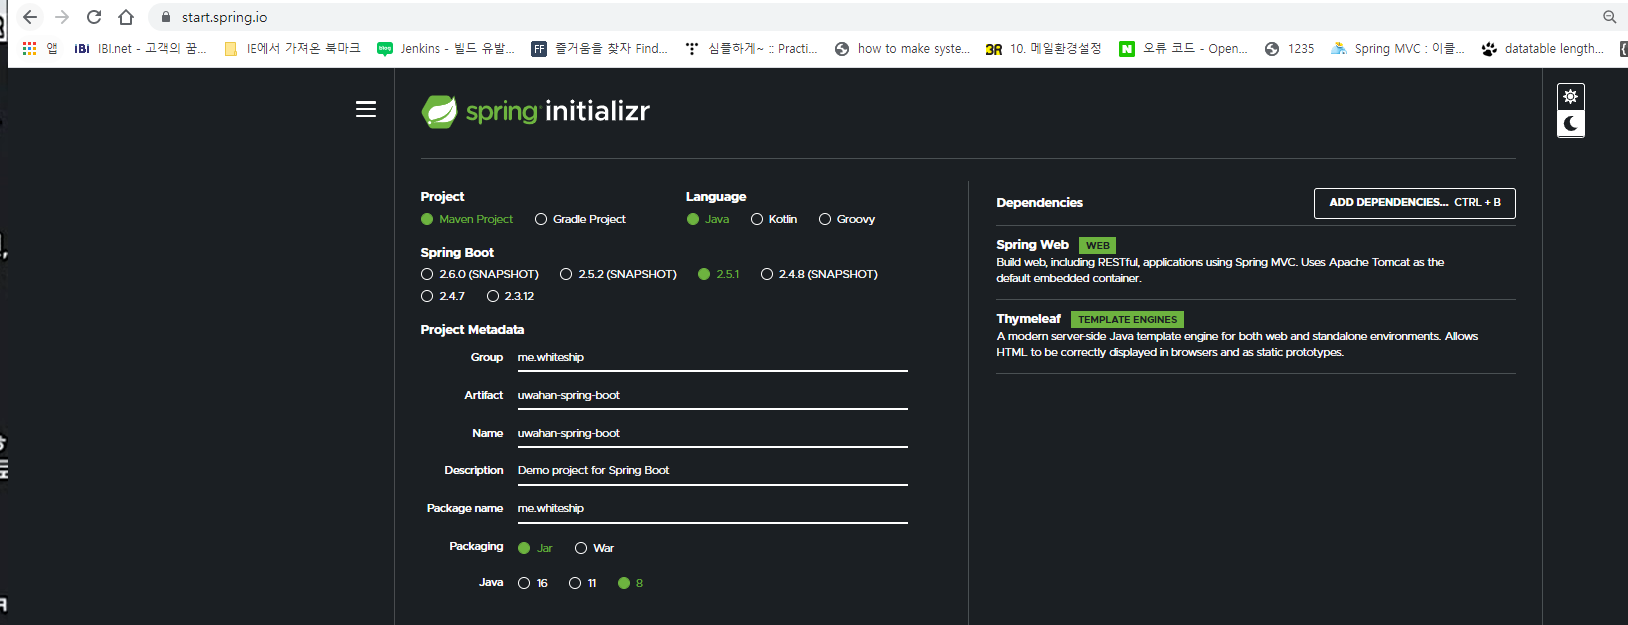
Task: Click the start.spring.io address bar
Action: click(880, 17)
